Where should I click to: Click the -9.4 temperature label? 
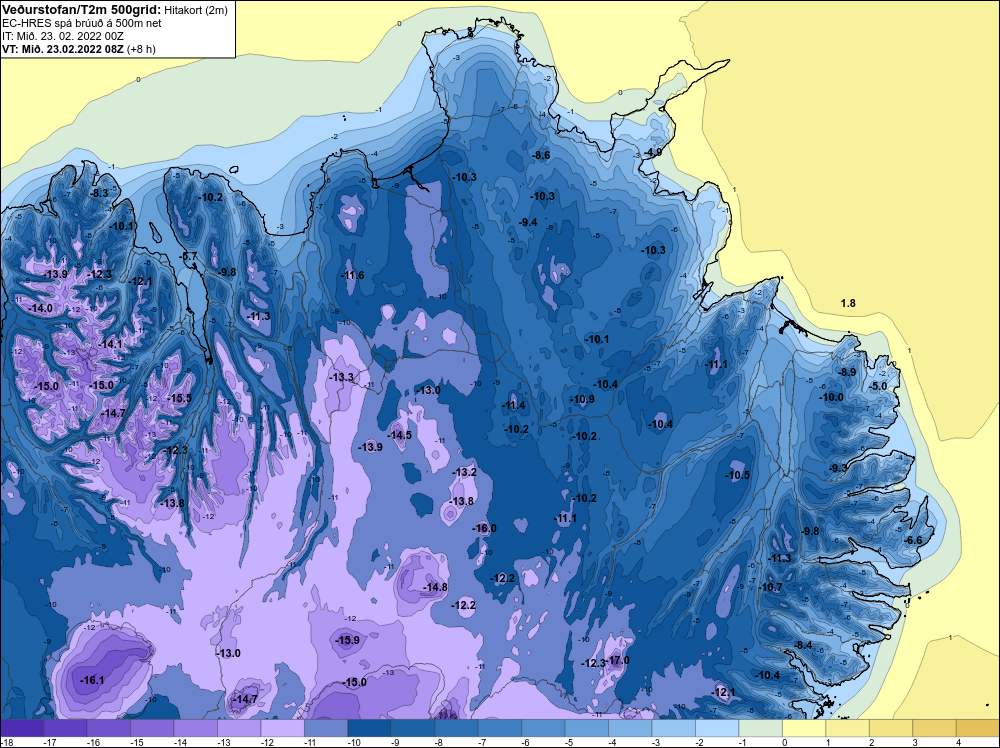coord(528,223)
